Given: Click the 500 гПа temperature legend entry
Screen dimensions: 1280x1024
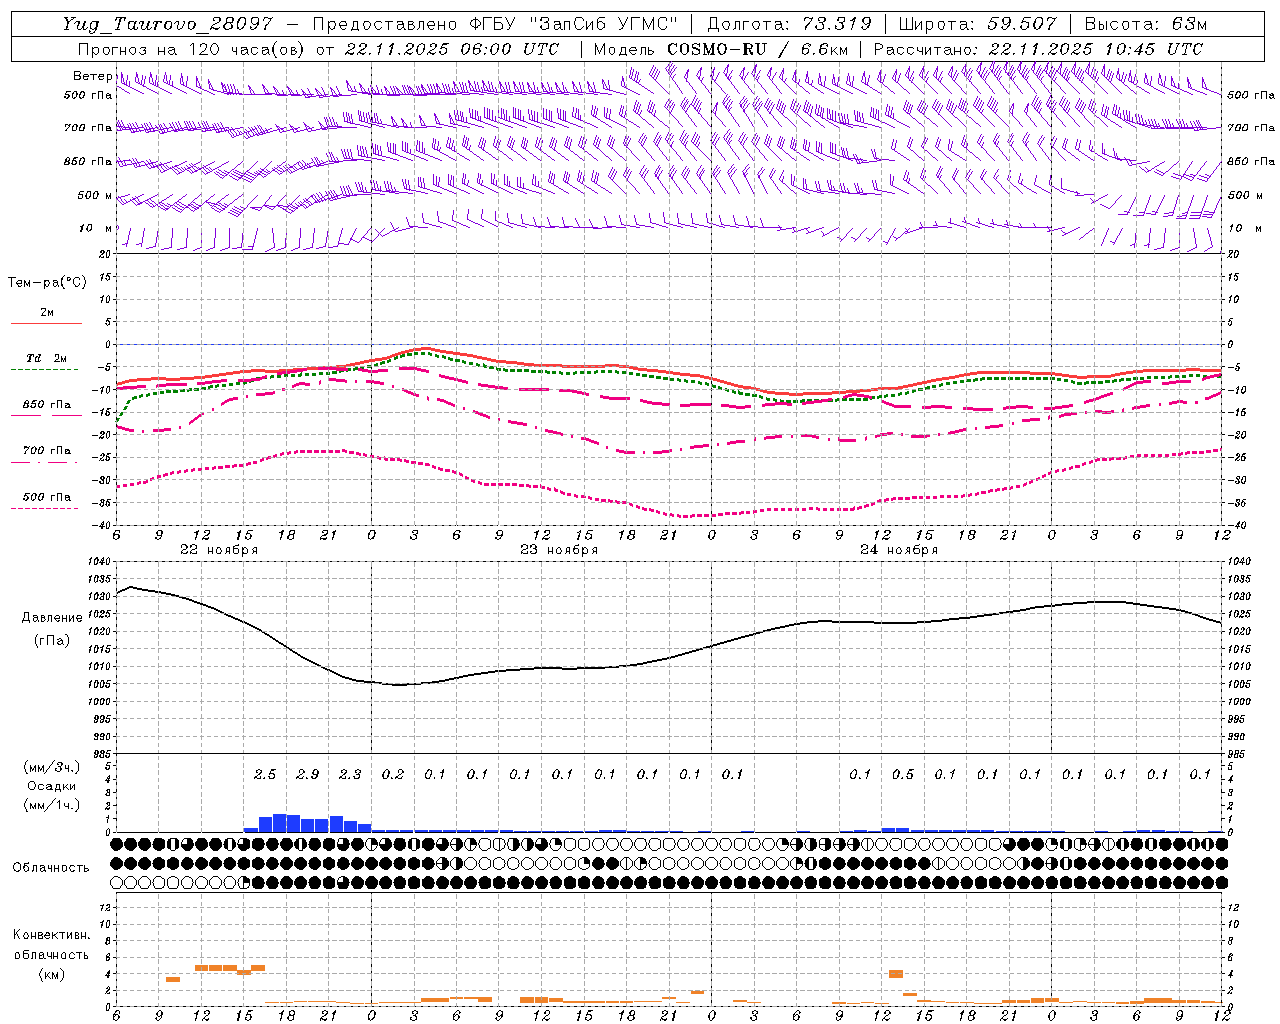Looking at the screenshot, I should pos(46,497).
